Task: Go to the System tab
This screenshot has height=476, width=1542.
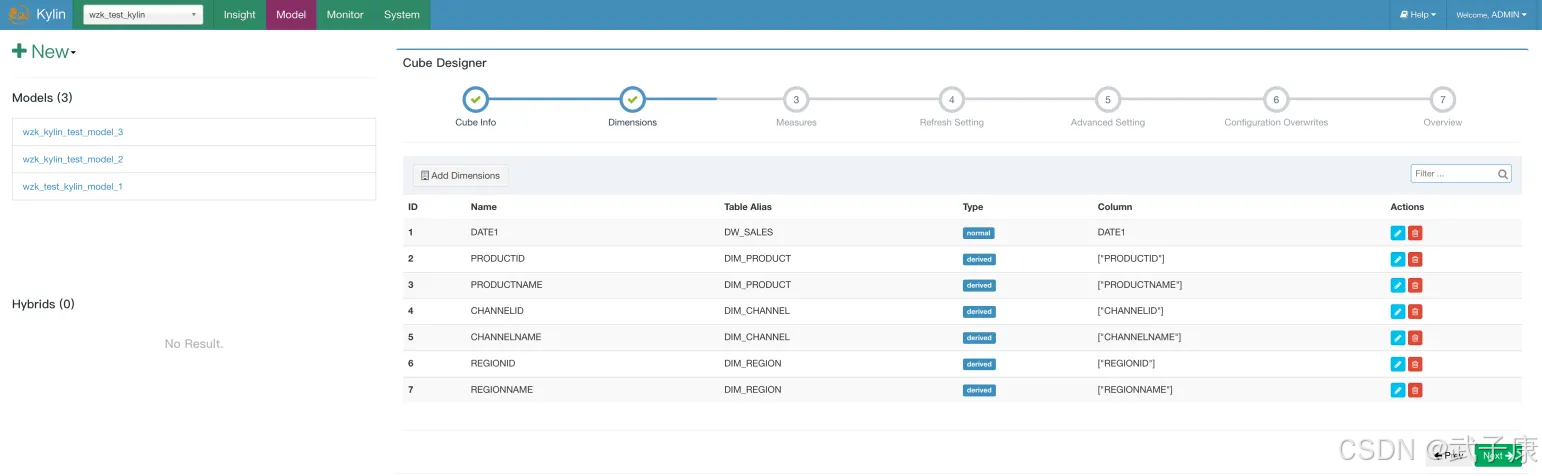Action: (401, 15)
